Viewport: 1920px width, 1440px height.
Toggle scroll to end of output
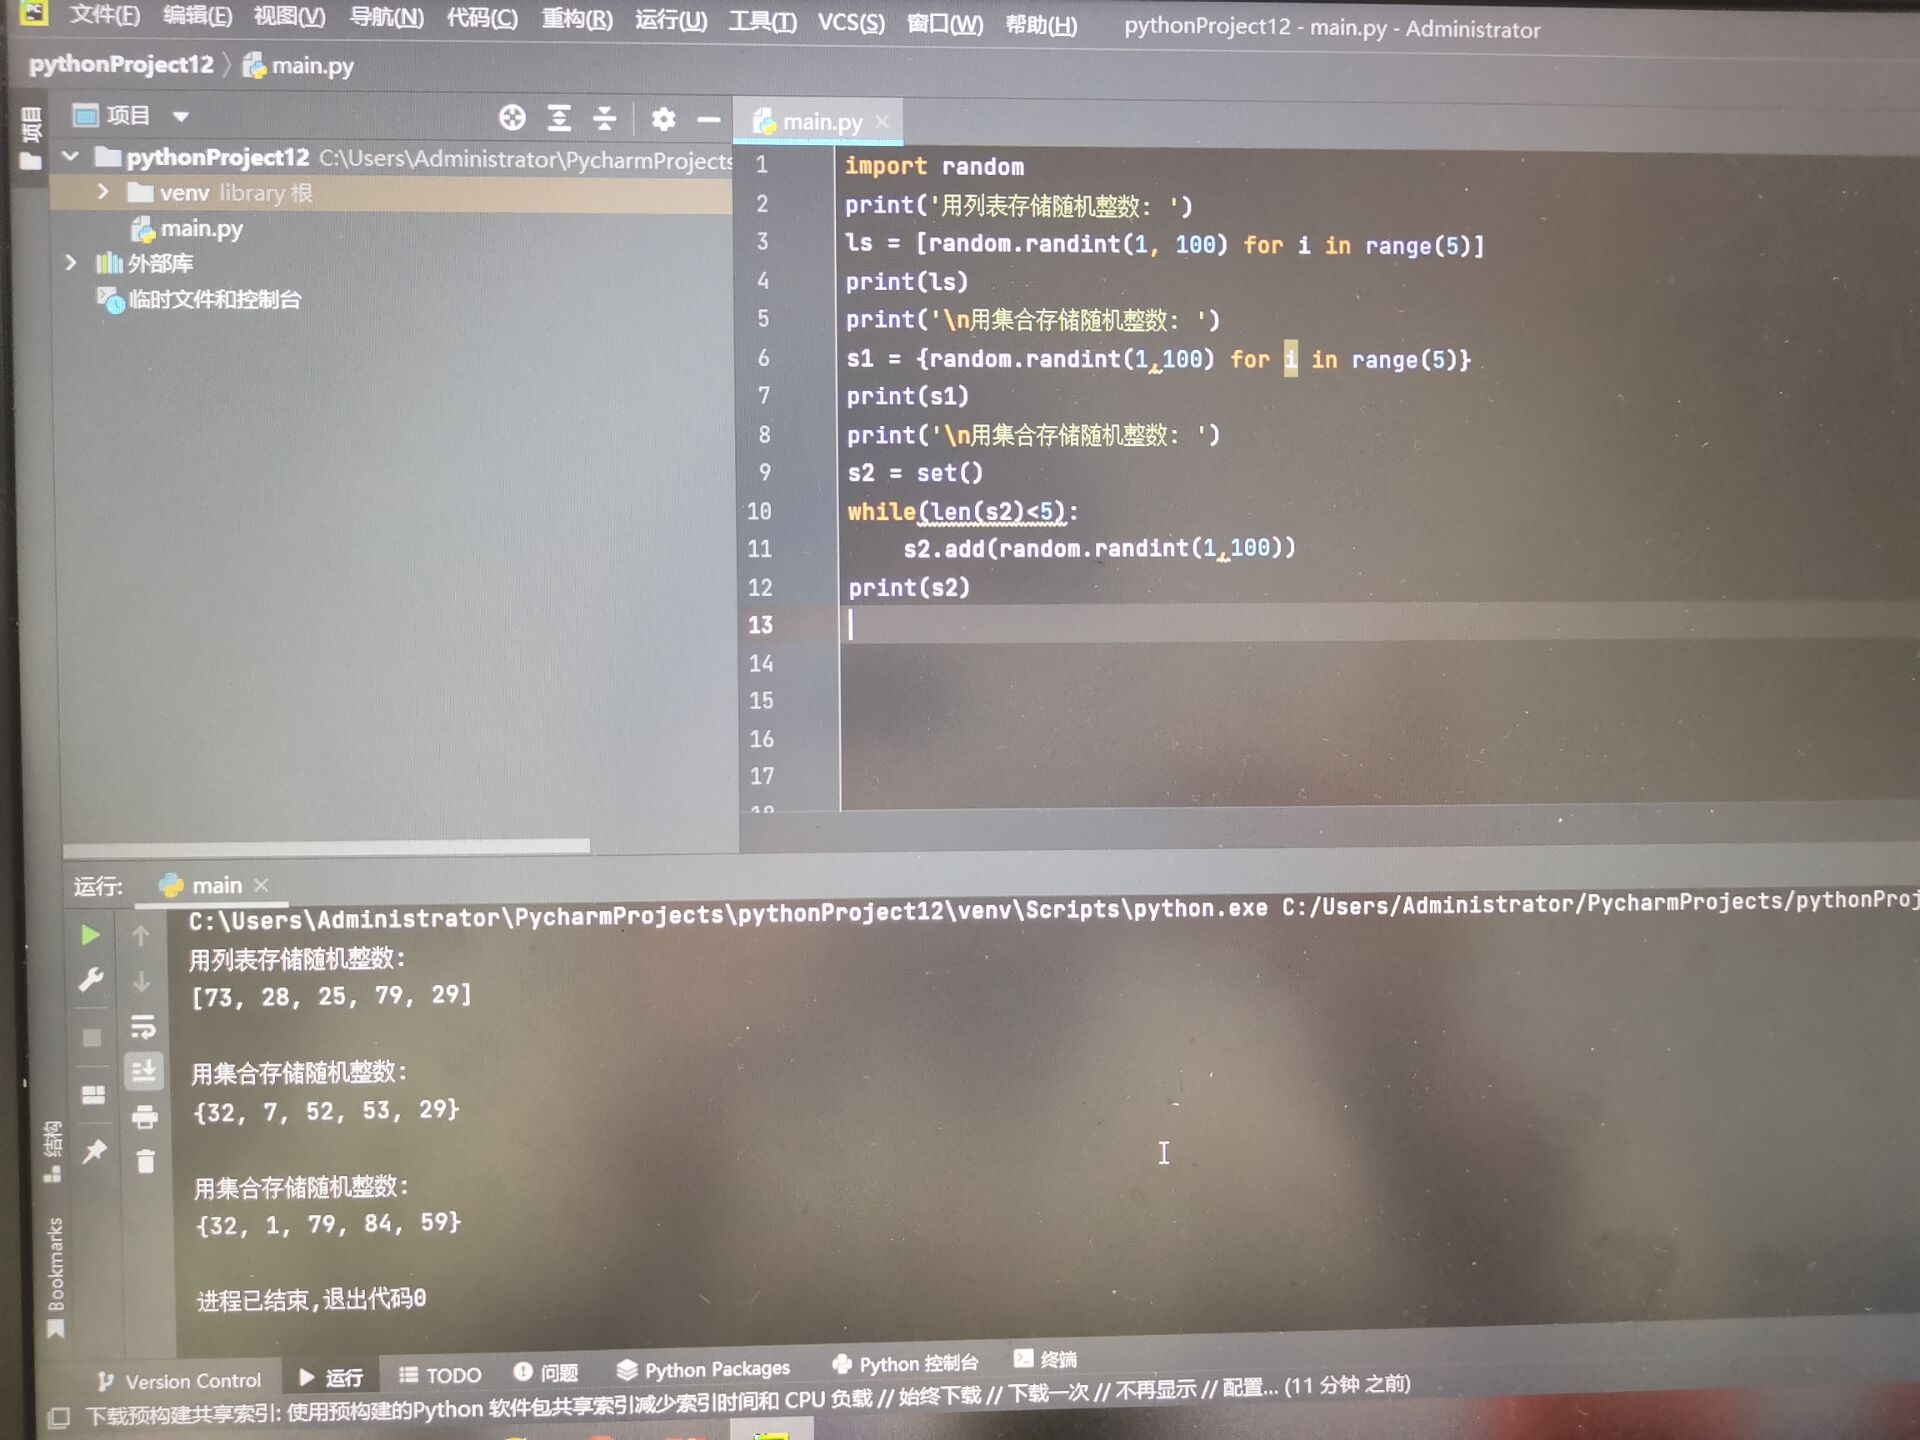pos(144,1072)
